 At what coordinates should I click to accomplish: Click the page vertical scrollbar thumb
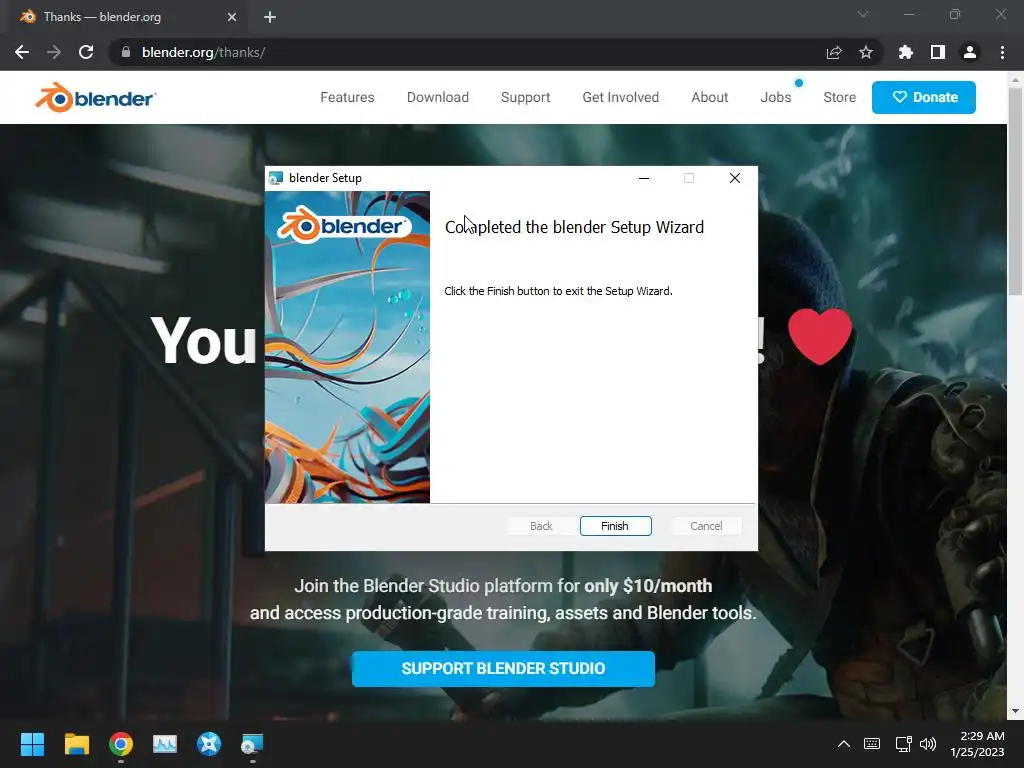1015,191
